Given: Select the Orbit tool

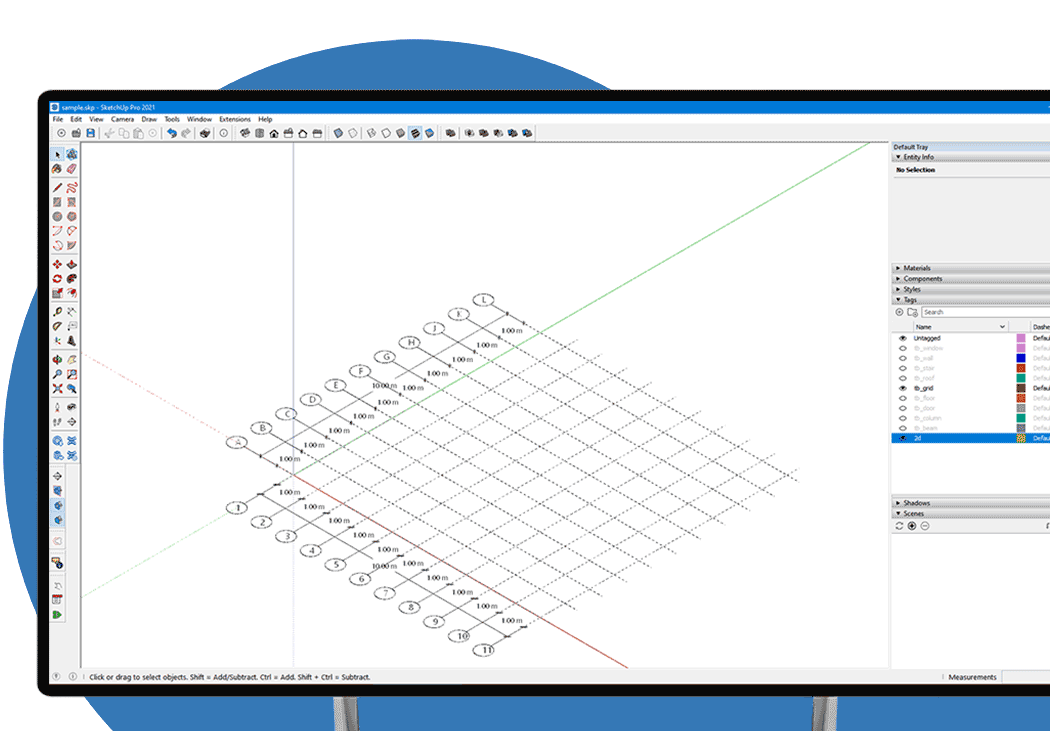Looking at the screenshot, I should tap(58, 360).
